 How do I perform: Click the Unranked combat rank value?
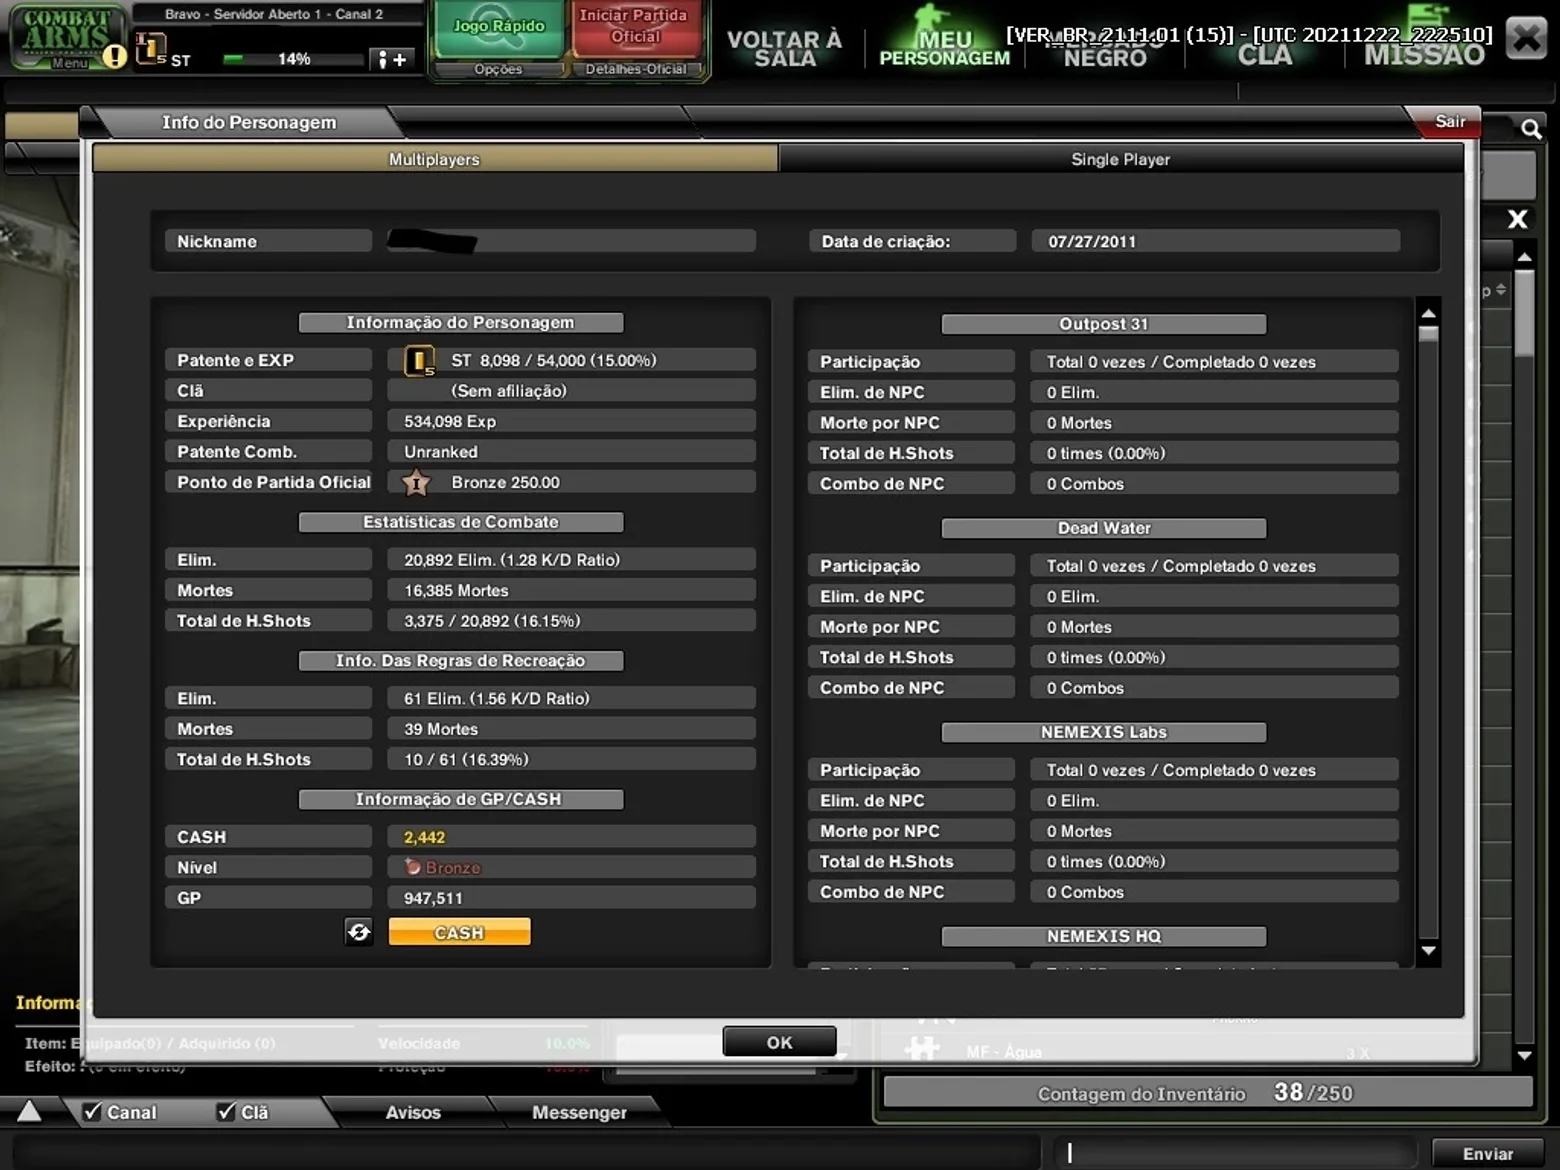coord(441,452)
